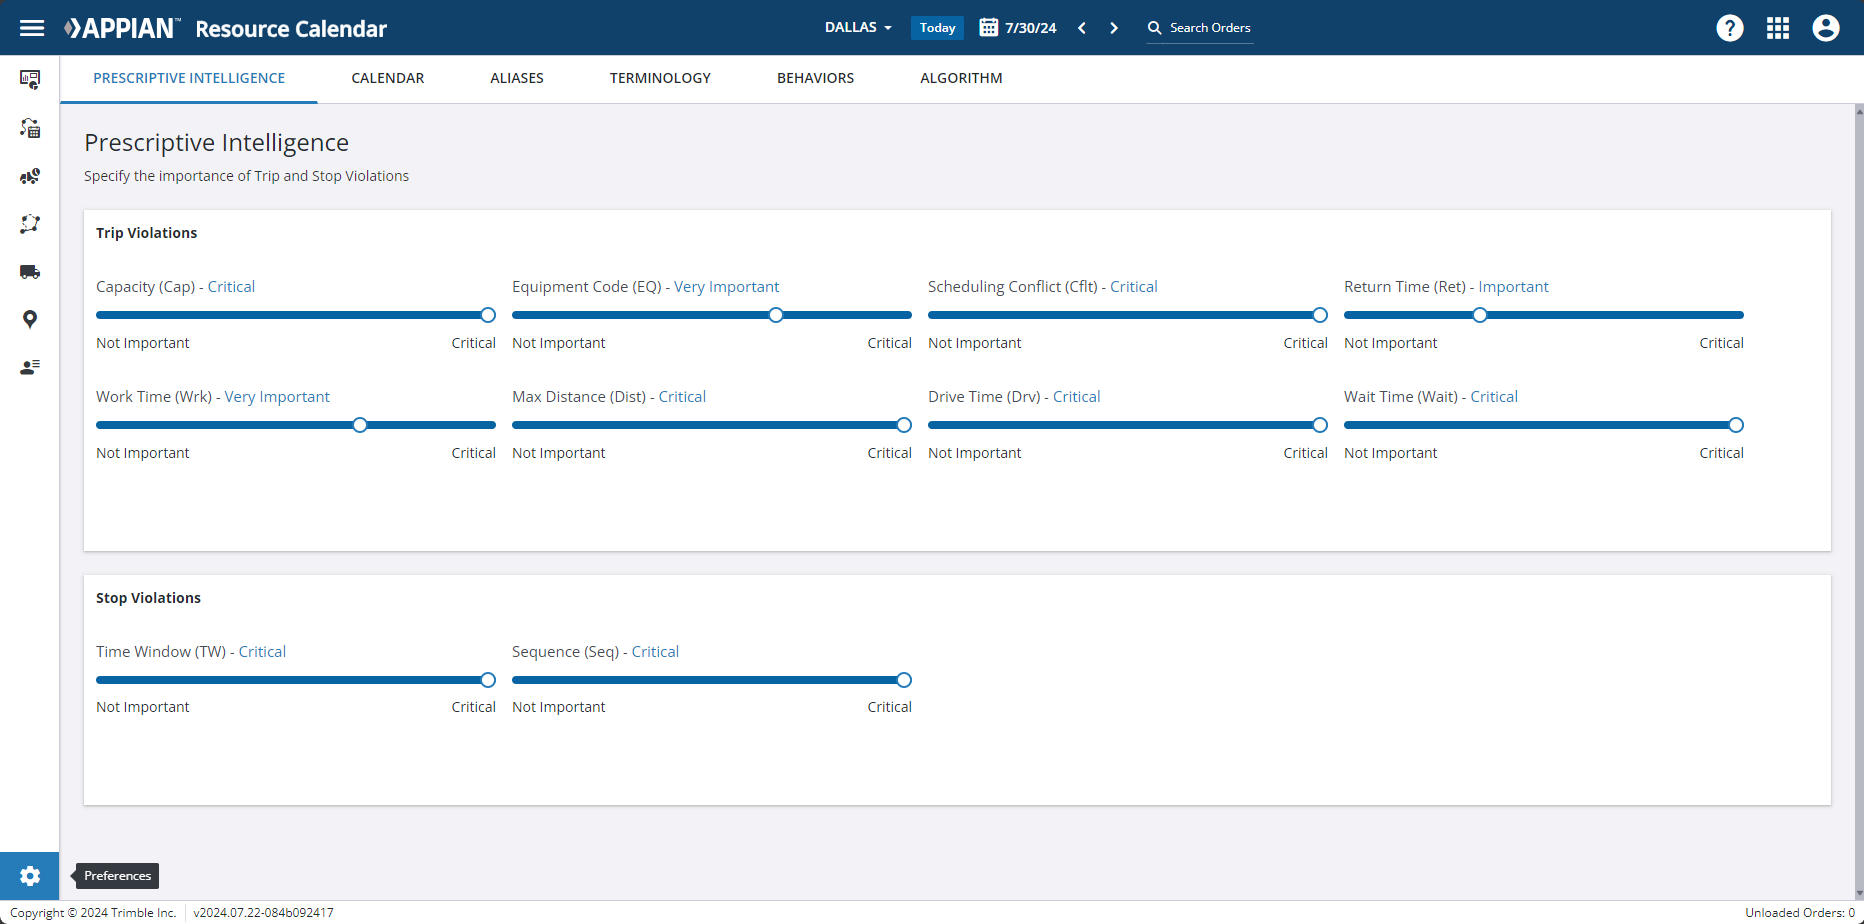Click the Equipment Code (EQ) slider handle
This screenshot has width=1864, height=924.
[x=776, y=315]
